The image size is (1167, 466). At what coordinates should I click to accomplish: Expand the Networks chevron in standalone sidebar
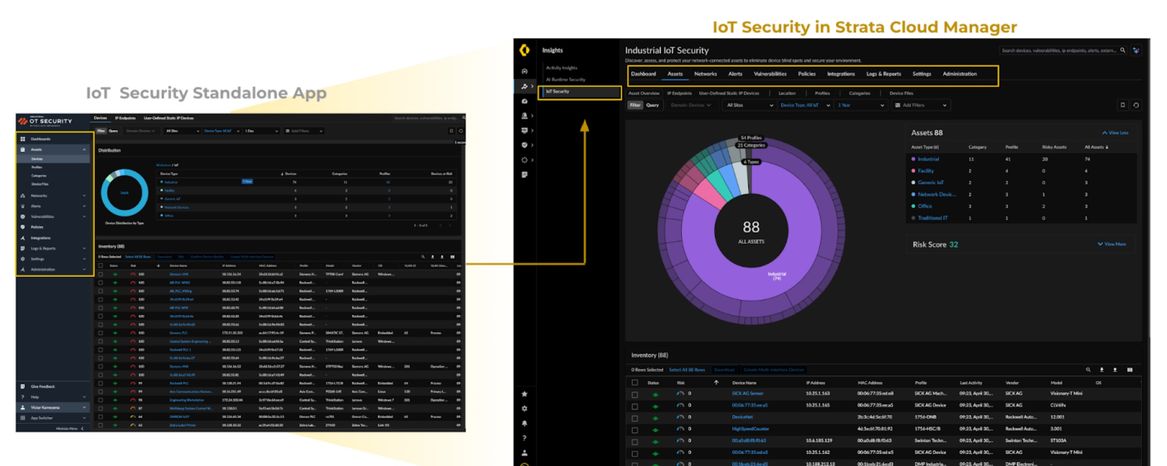click(x=84, y=195)
